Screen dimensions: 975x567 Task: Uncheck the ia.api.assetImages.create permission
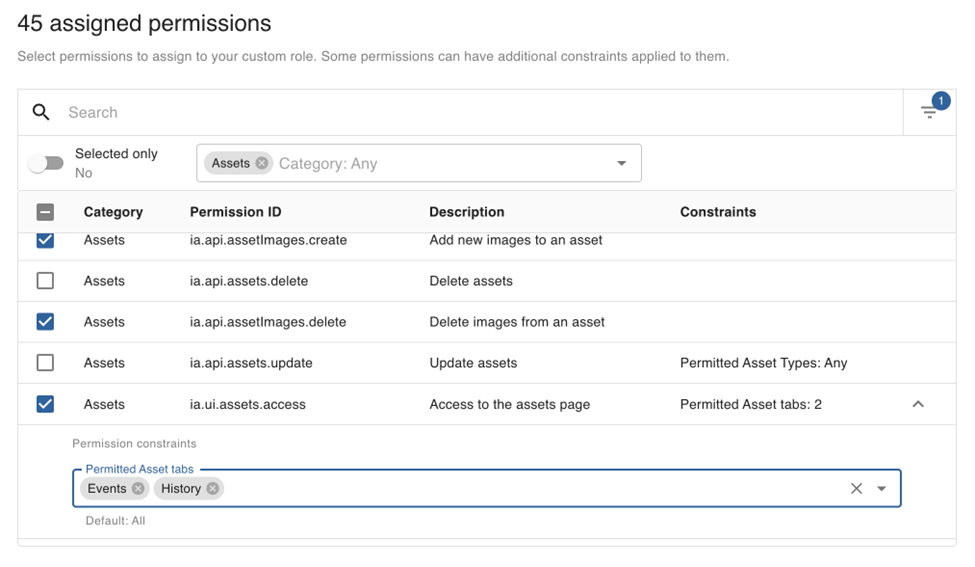[45, 241]
